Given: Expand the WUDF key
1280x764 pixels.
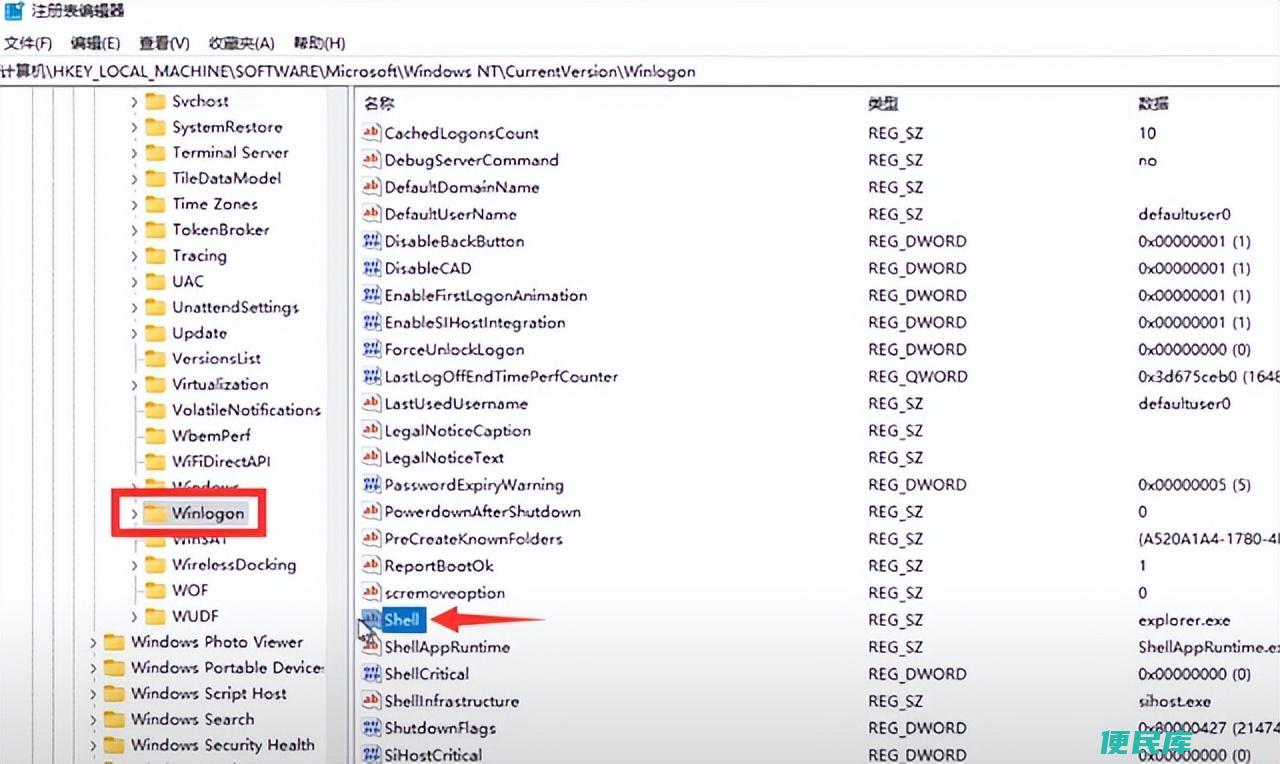Looking at the screenshot, I should click(x=135, y=616).
